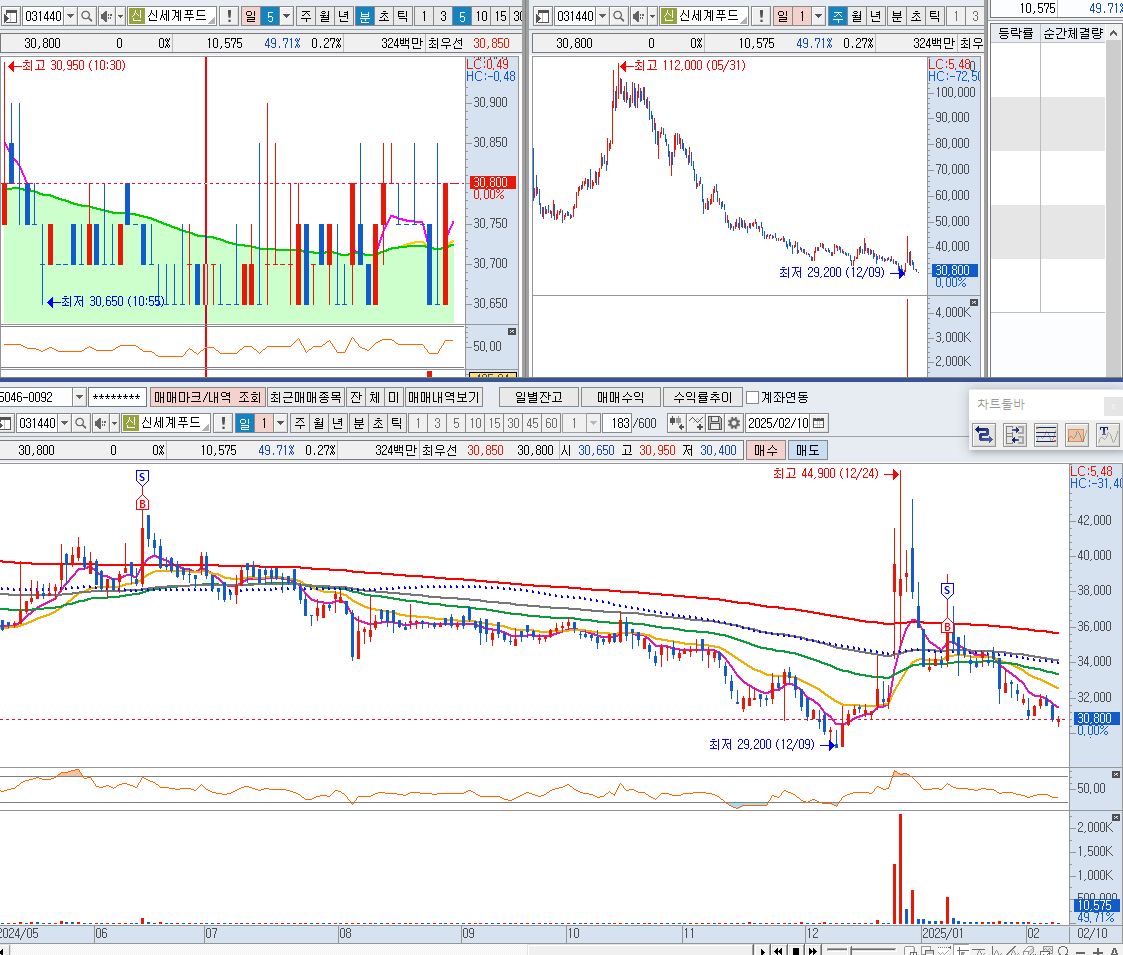Click the 매도 sell button
The height and width of the screenshot is (955, 1123).
tap(808, 450)
